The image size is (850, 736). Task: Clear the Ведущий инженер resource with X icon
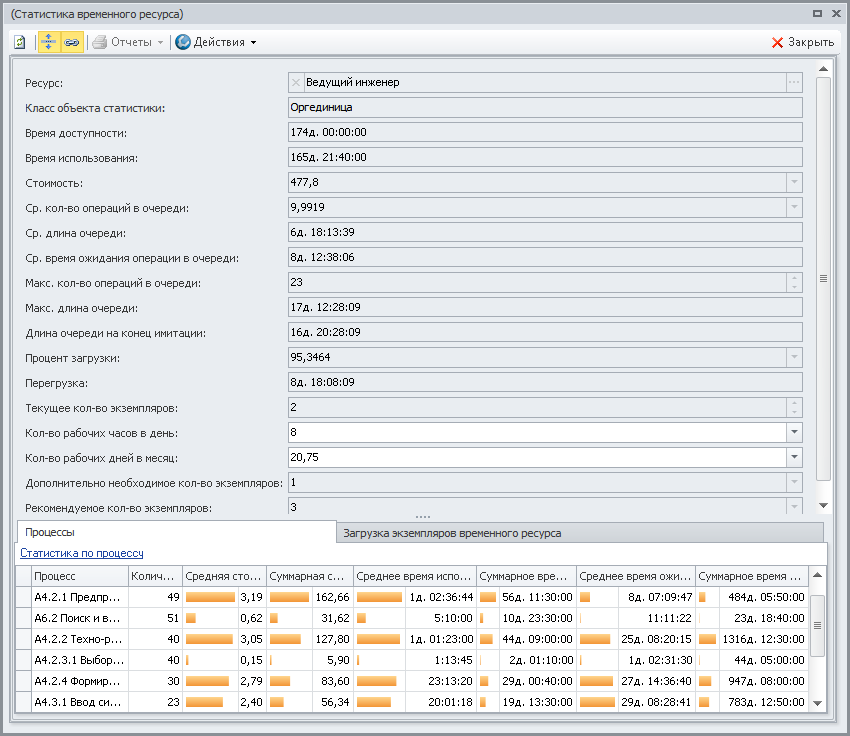(295, 82)
